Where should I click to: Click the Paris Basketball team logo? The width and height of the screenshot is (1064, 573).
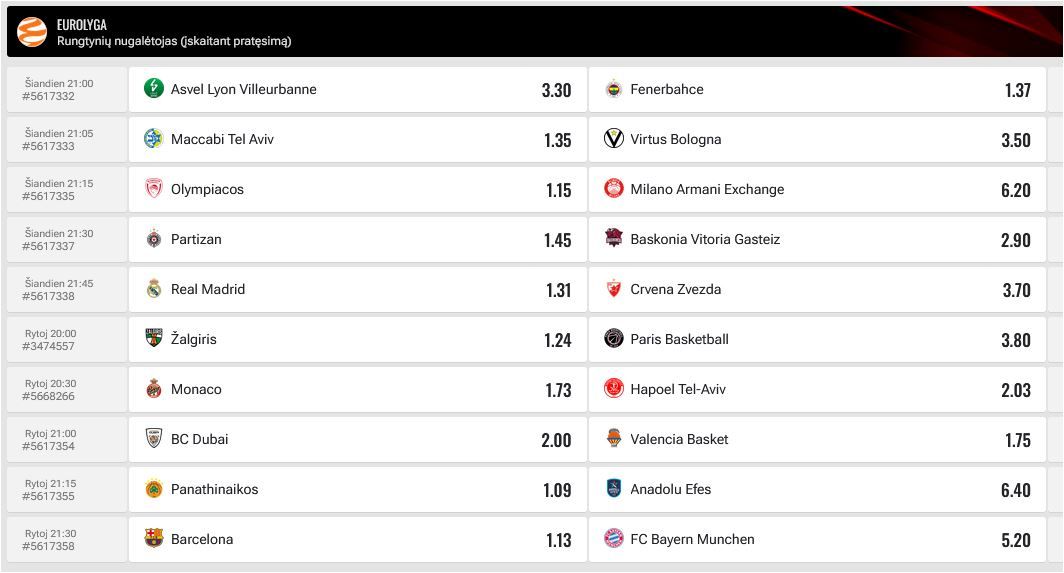[x=614, y=339]
